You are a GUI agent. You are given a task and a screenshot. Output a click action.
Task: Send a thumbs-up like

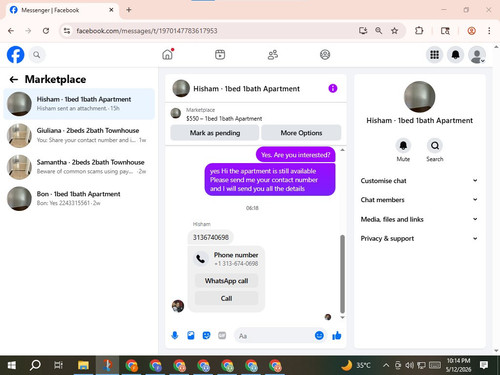pyautogui.click(x=337, y=335)
